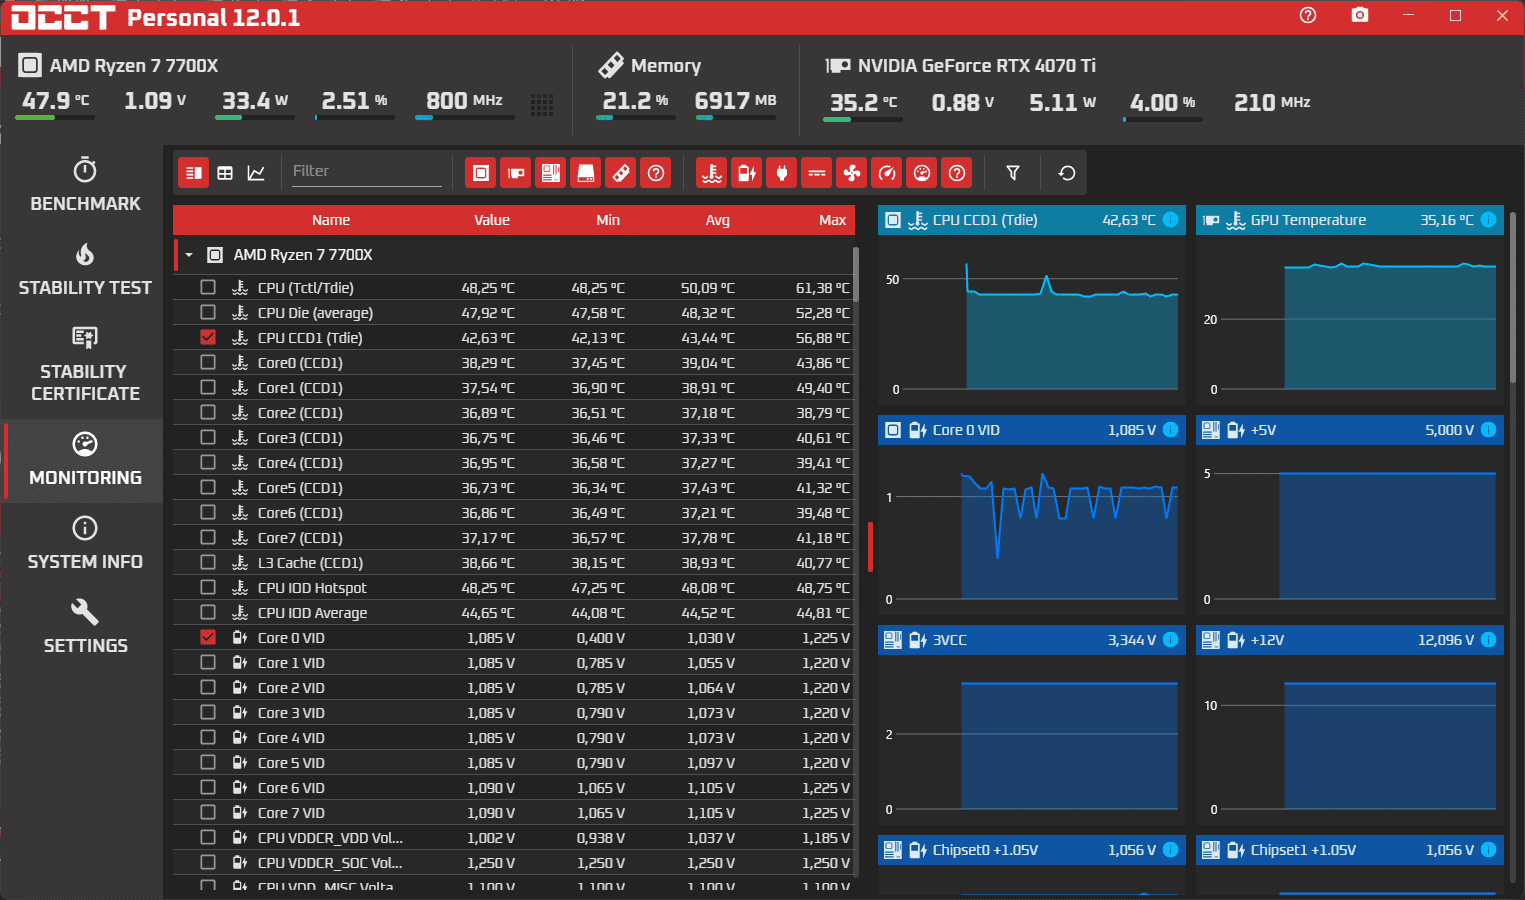
Task: Click the Chipset0 +1.05V graph header
Action: (1032, 850)
